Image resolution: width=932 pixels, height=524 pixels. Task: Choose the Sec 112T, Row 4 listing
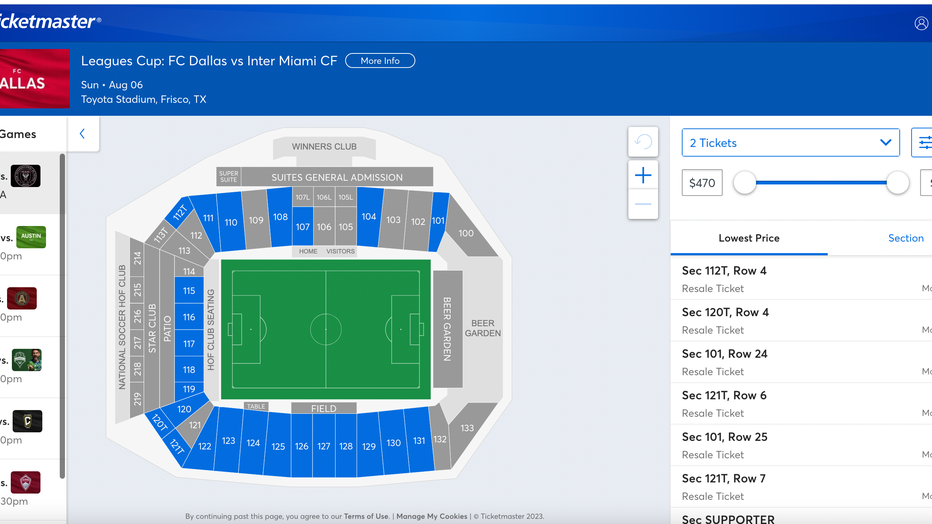(x=801, y=279)
